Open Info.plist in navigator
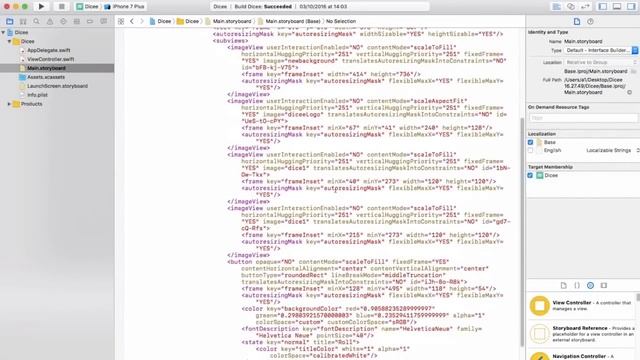Viewport: 640px width, 360px height. tap(37, 95)
